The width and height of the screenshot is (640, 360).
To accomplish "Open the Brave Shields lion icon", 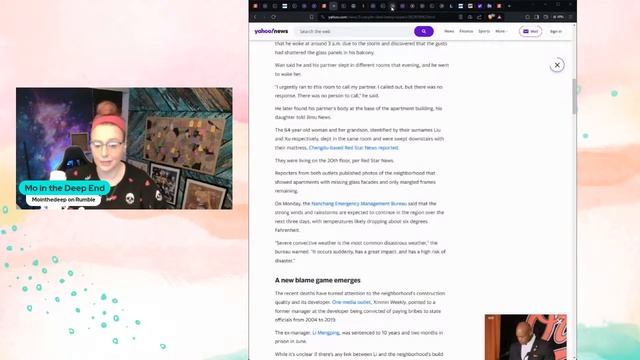I will click(491, 17).
